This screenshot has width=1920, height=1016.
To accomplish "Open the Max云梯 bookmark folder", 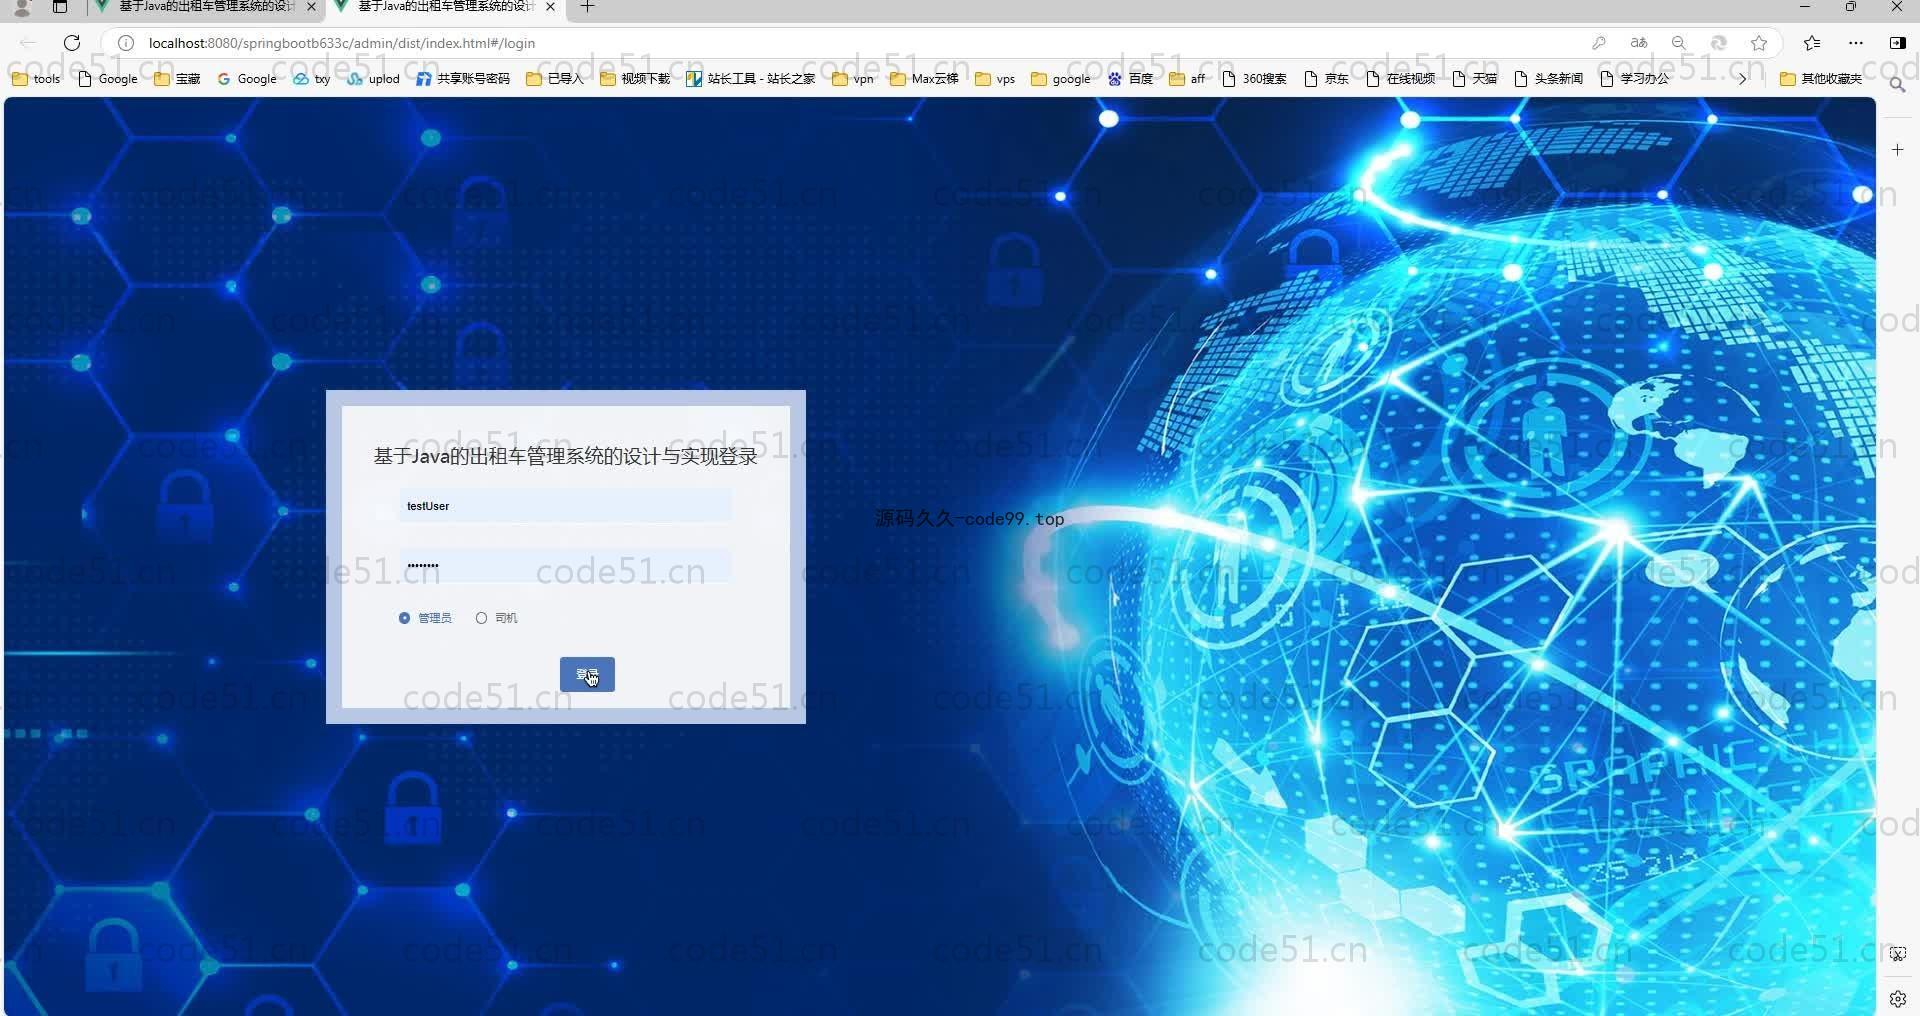I will pyautogui.click(x=925, y=79).
